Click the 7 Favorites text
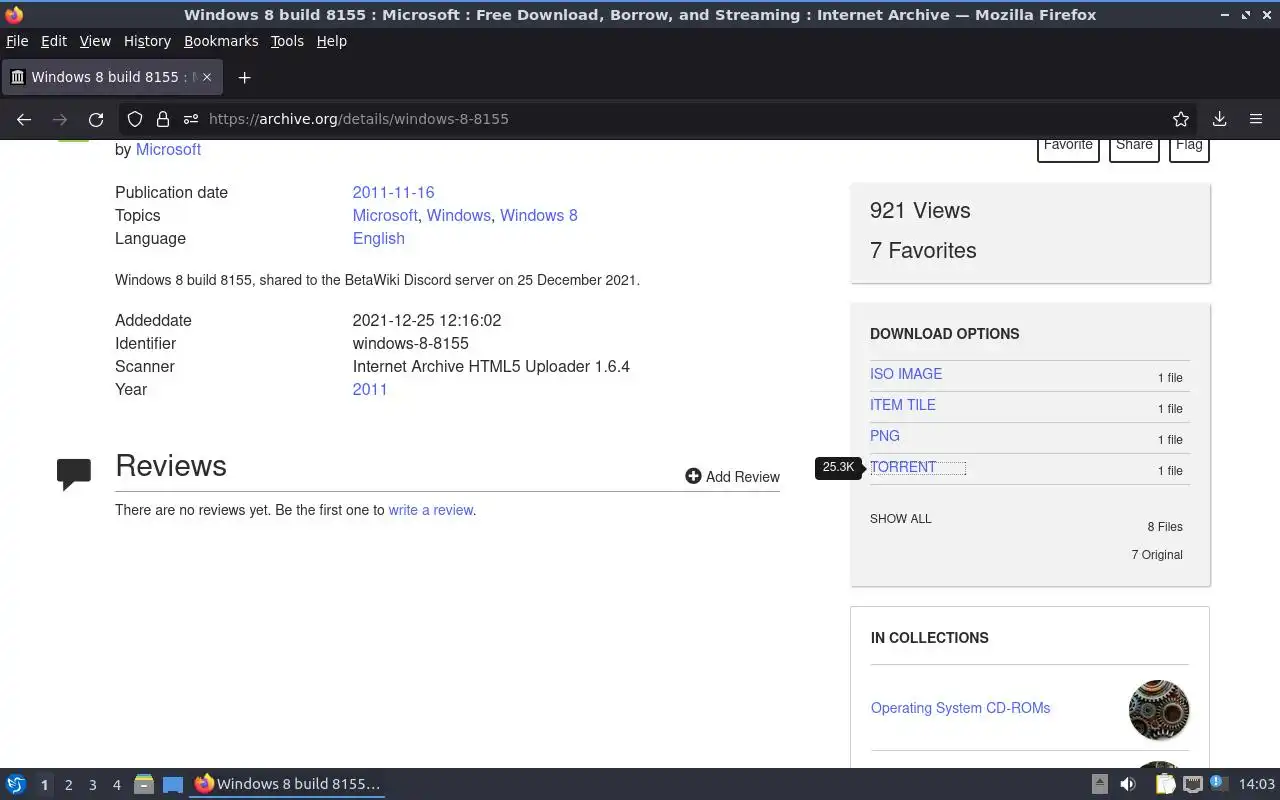 [x=923, y=250]
